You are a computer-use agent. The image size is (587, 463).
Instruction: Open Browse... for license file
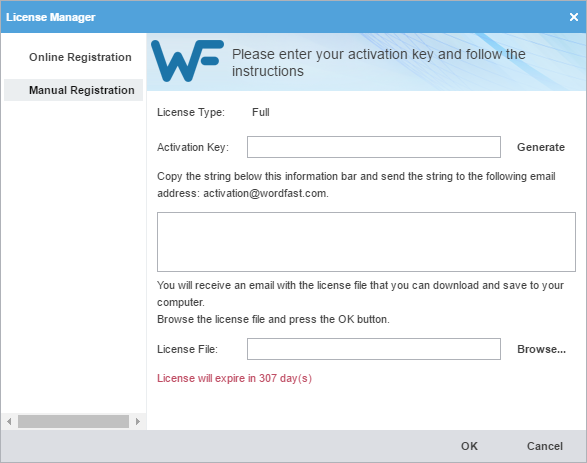point(541,349)
